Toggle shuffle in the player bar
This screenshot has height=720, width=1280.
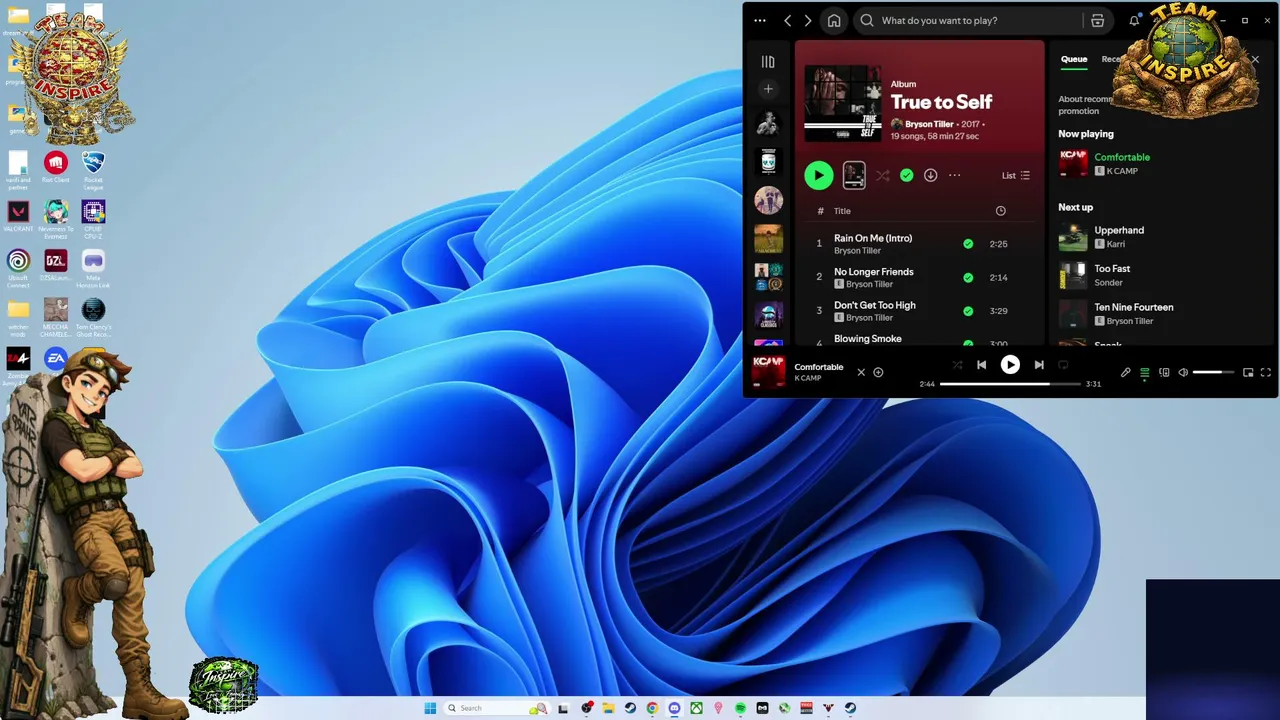pos(957,365)
